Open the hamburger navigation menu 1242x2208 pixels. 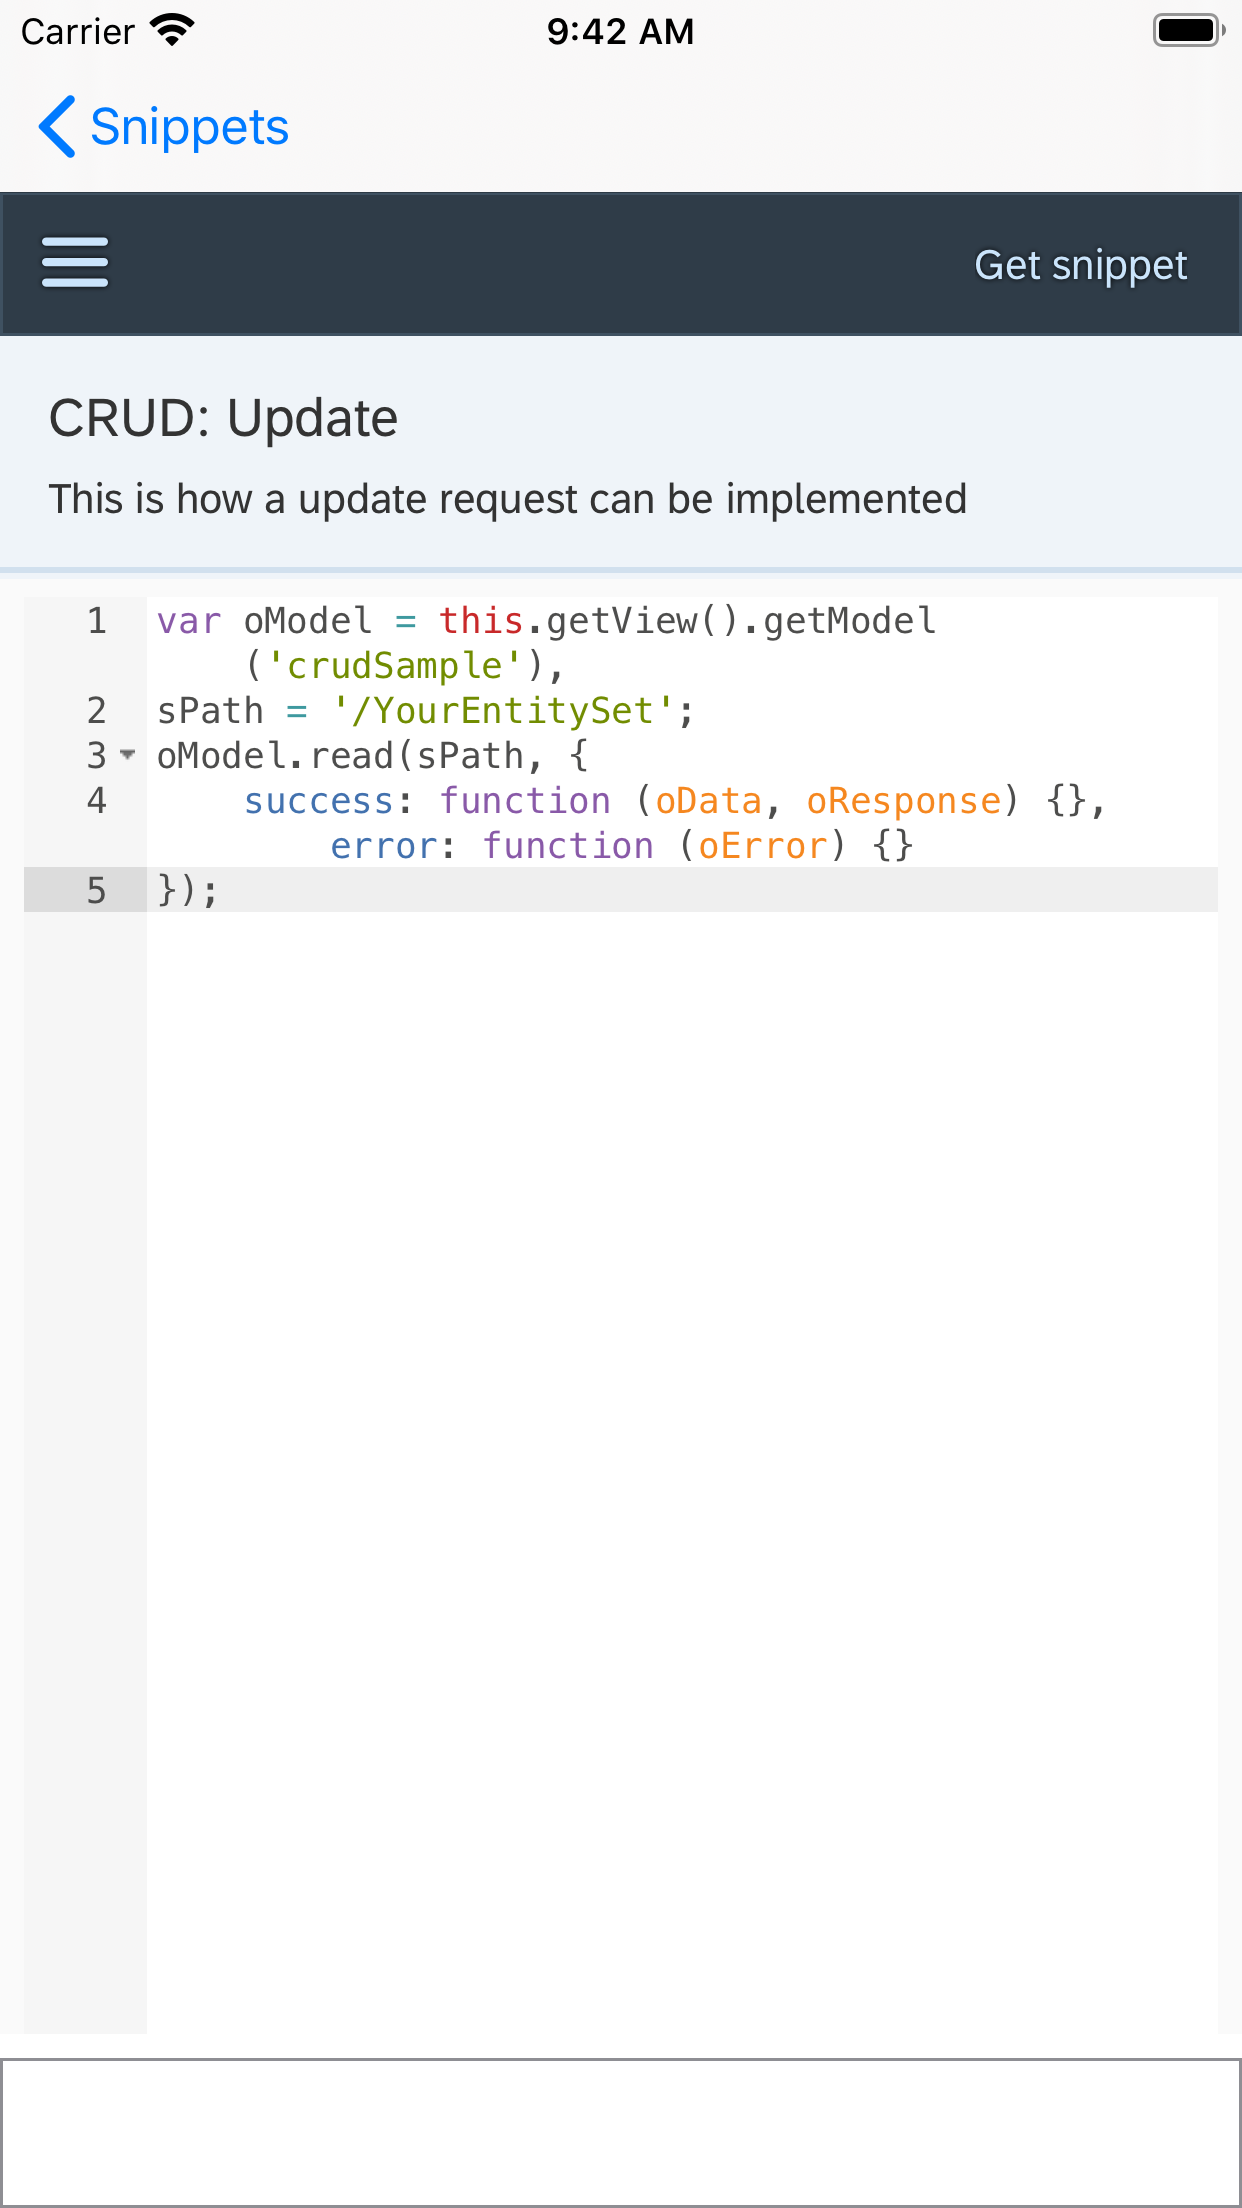pyautogui.click(x=73, y=264)
